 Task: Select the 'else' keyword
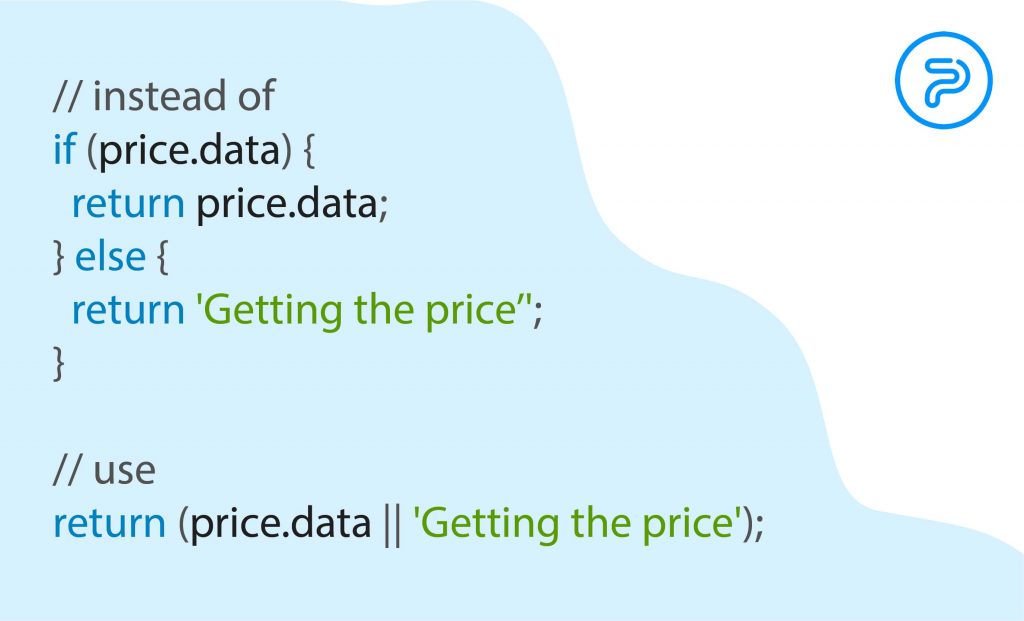tap(110, 256)
